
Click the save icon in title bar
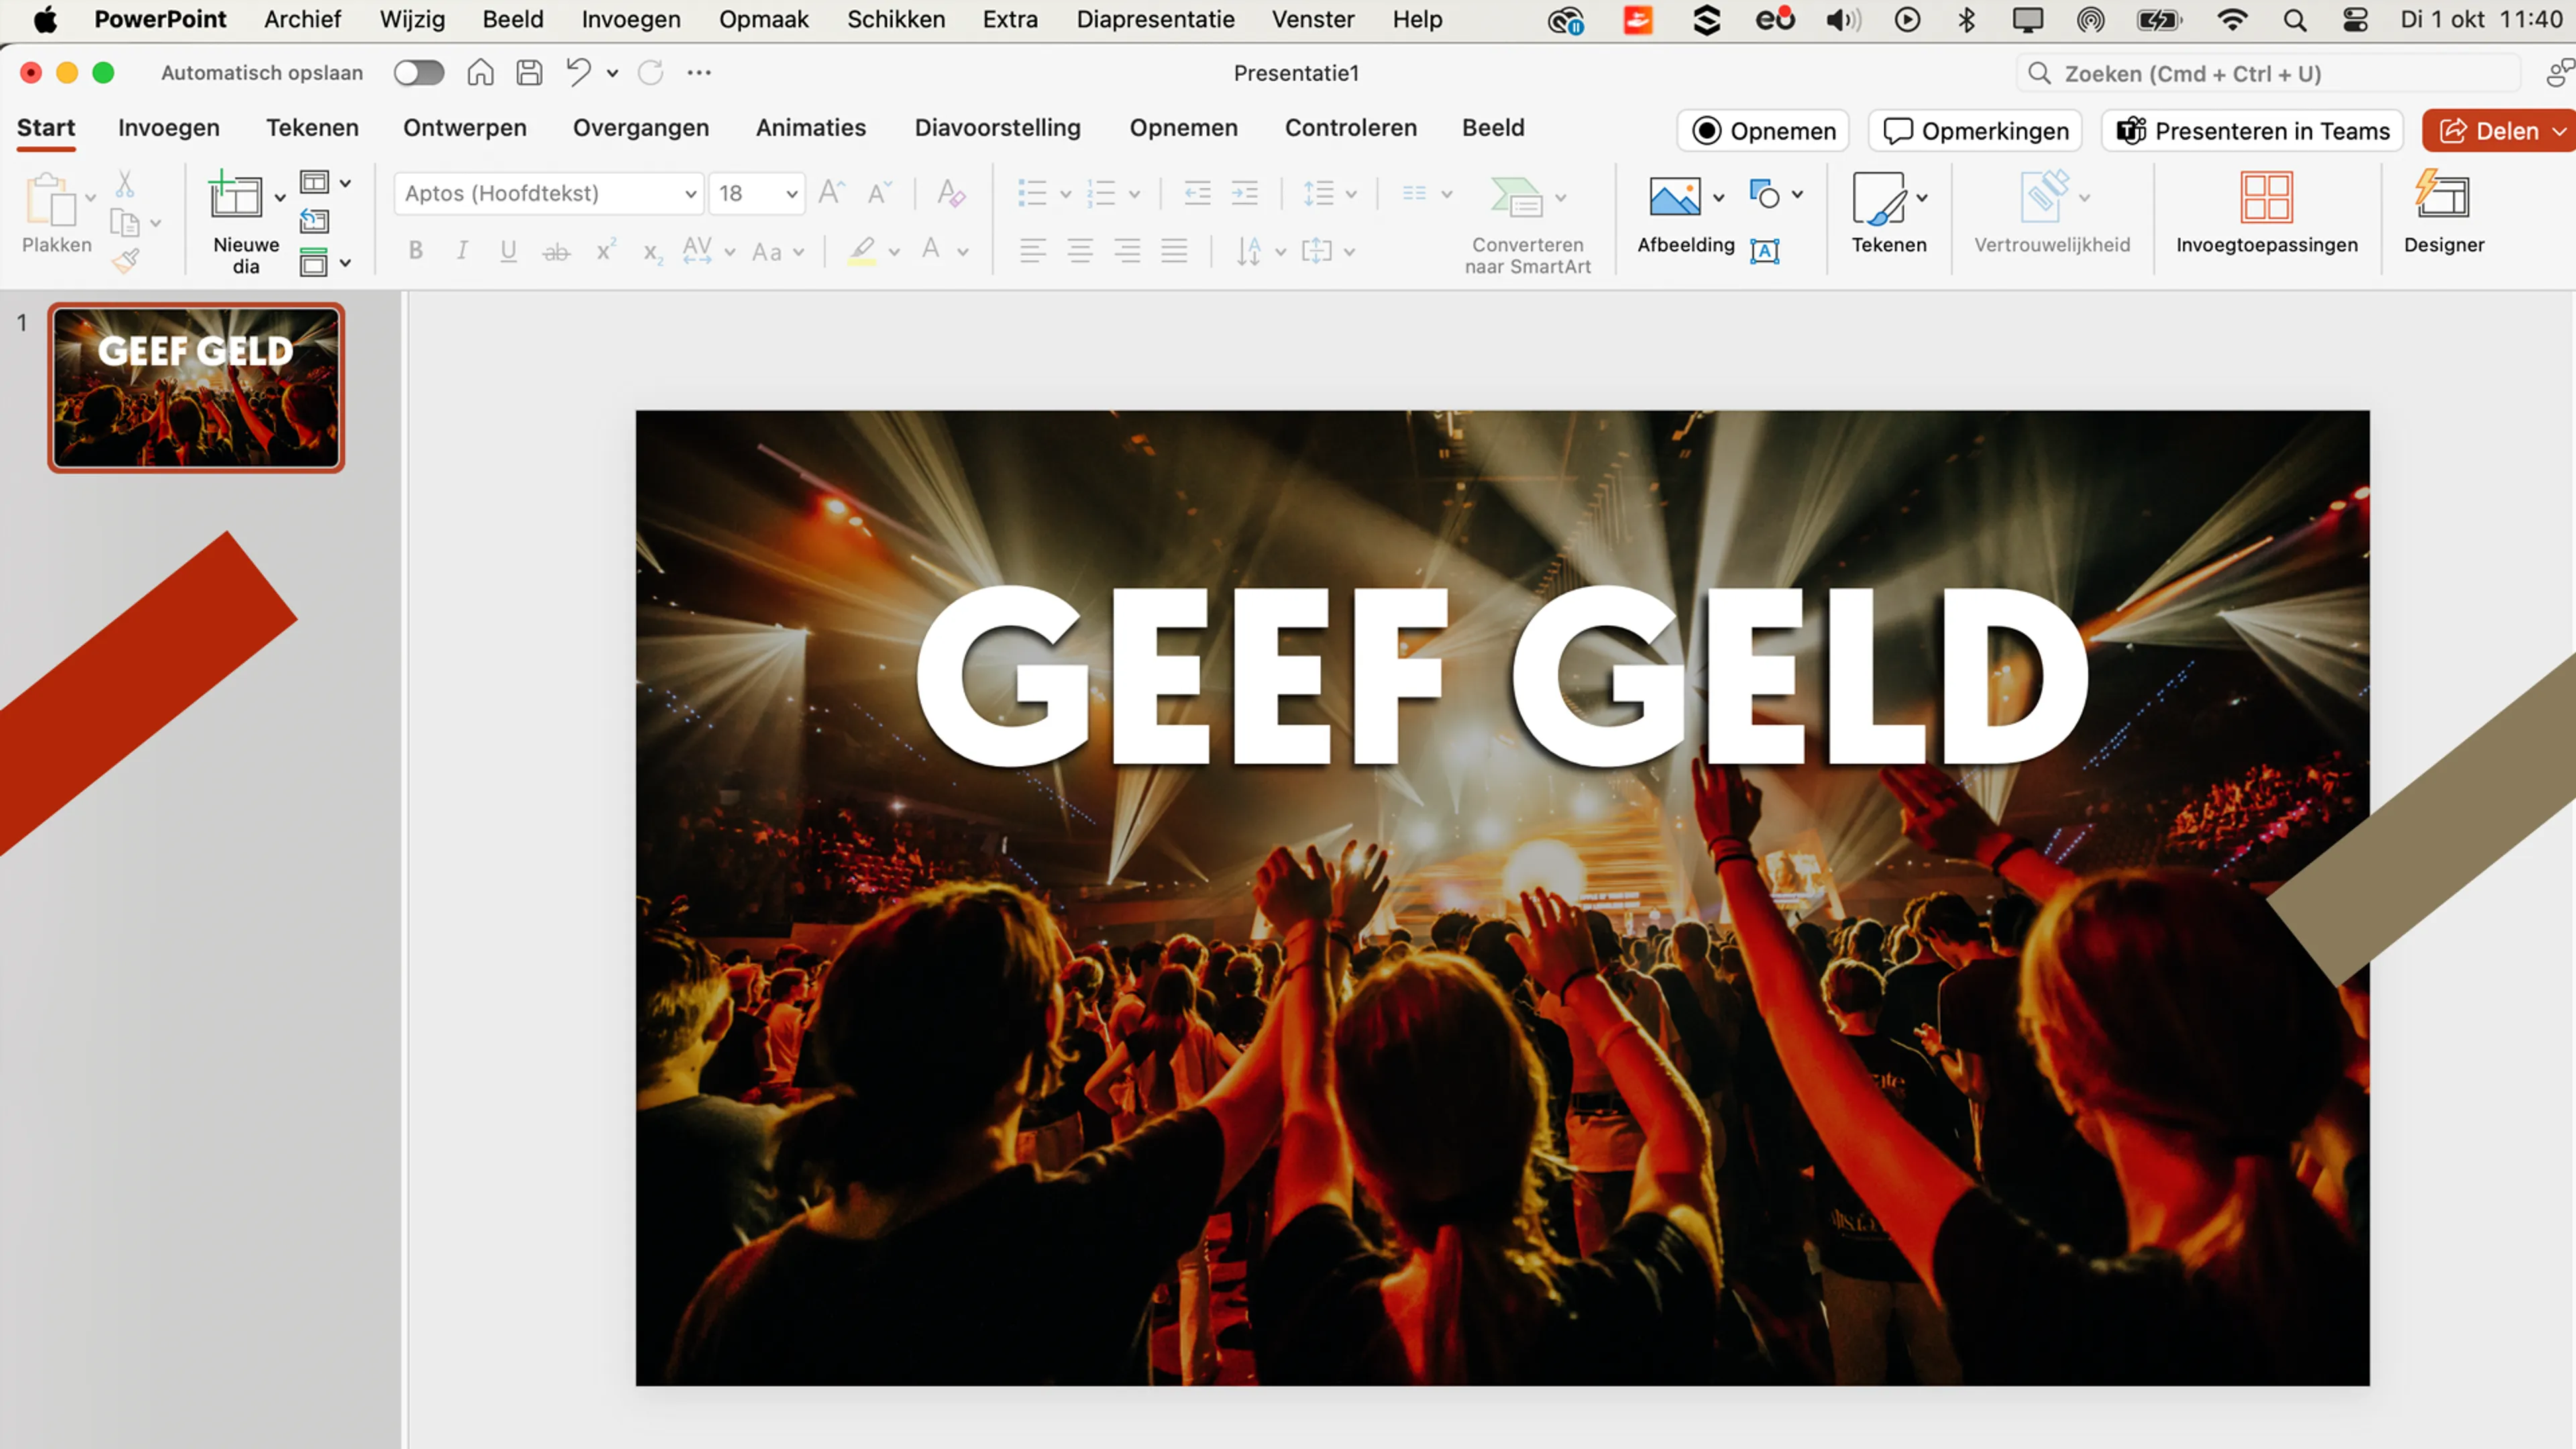[529, 72]
